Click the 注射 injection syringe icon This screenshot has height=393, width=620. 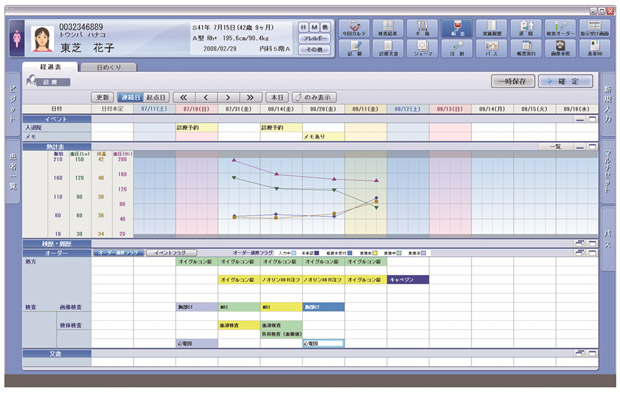457,48
